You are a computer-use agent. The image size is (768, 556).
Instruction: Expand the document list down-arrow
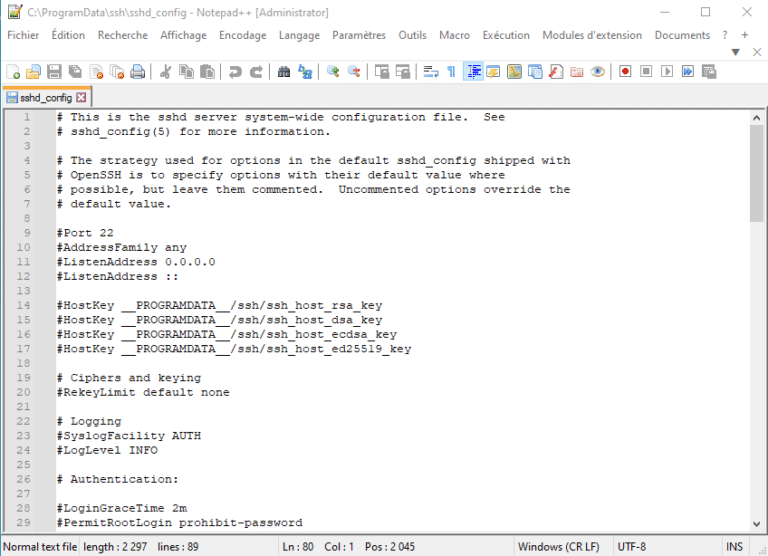[736, 52]
